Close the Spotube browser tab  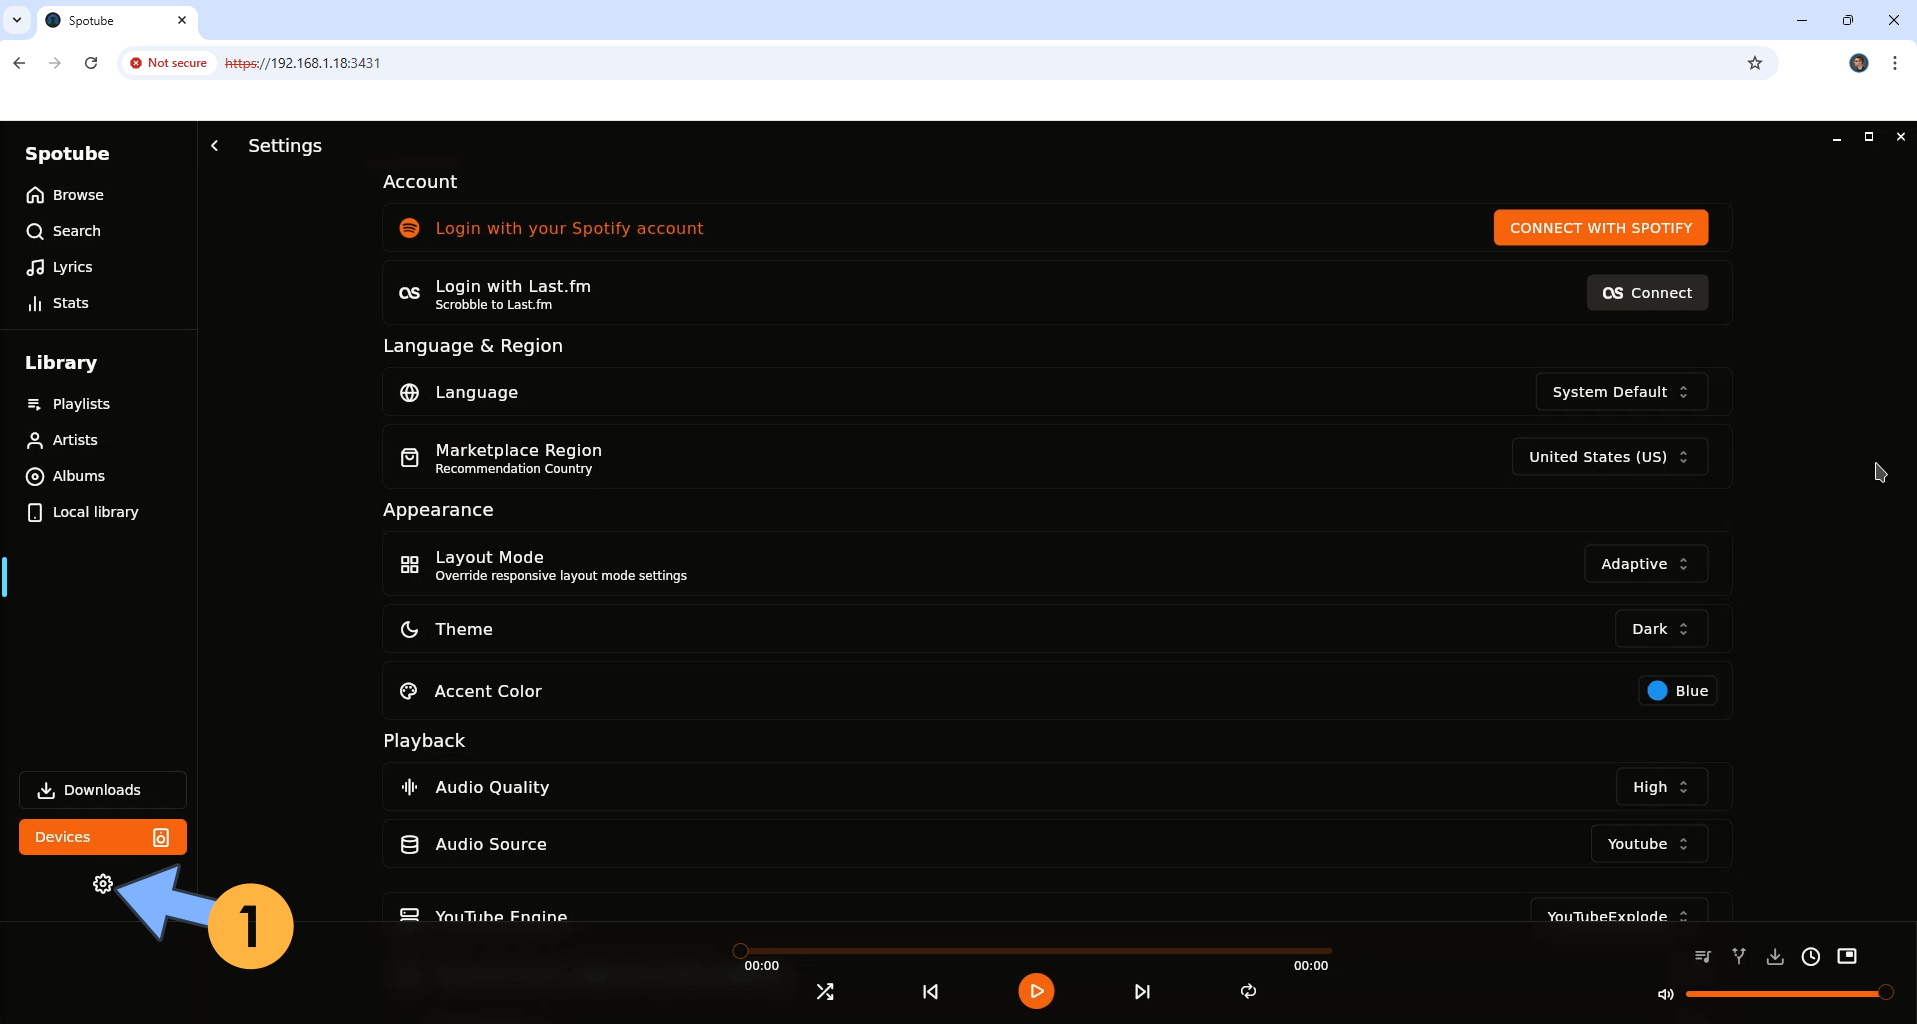pyautogui.click(x=182, y=20)
